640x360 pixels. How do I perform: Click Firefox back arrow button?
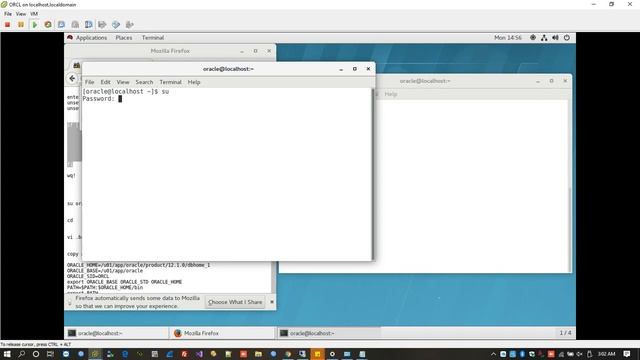pos(72,78)
